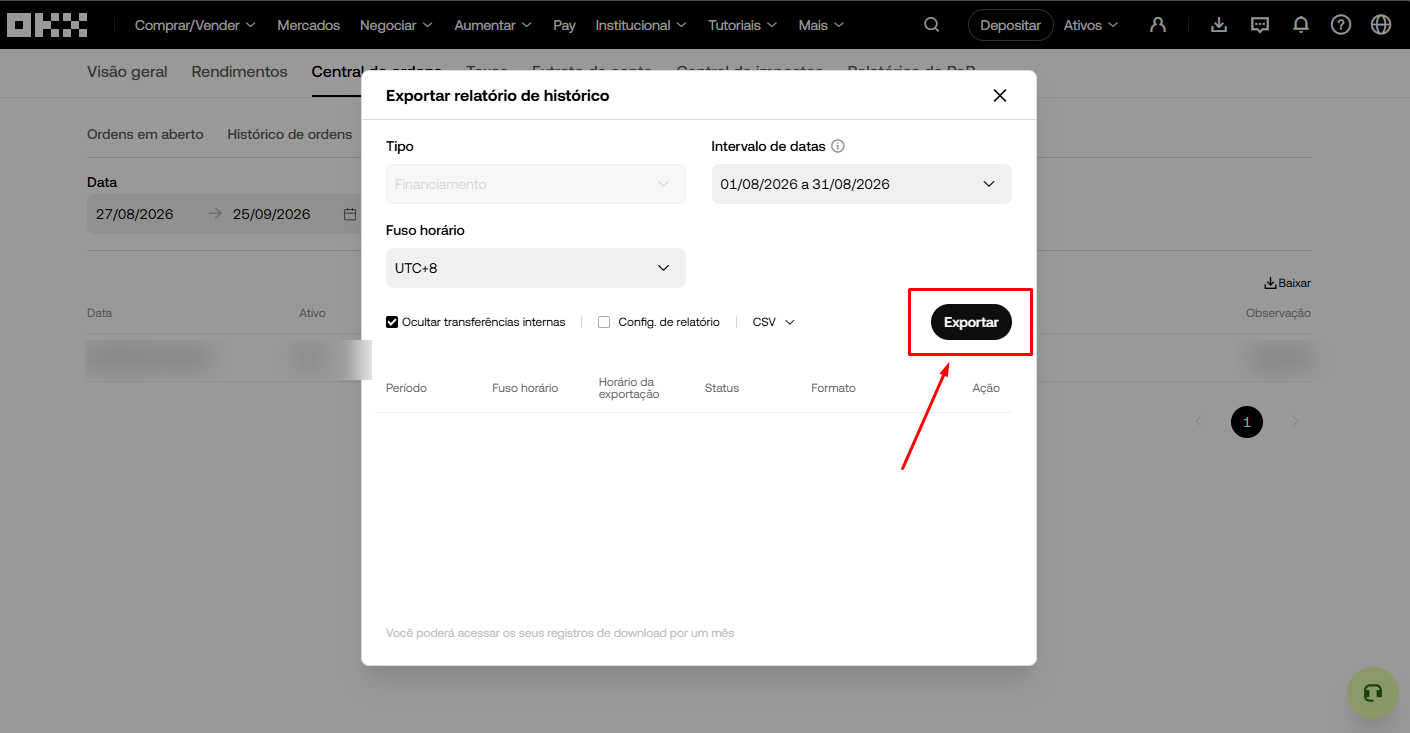Viewport: 1410px width, 733px height.
Task: Click the Exportar button
Action: [971, 322]
